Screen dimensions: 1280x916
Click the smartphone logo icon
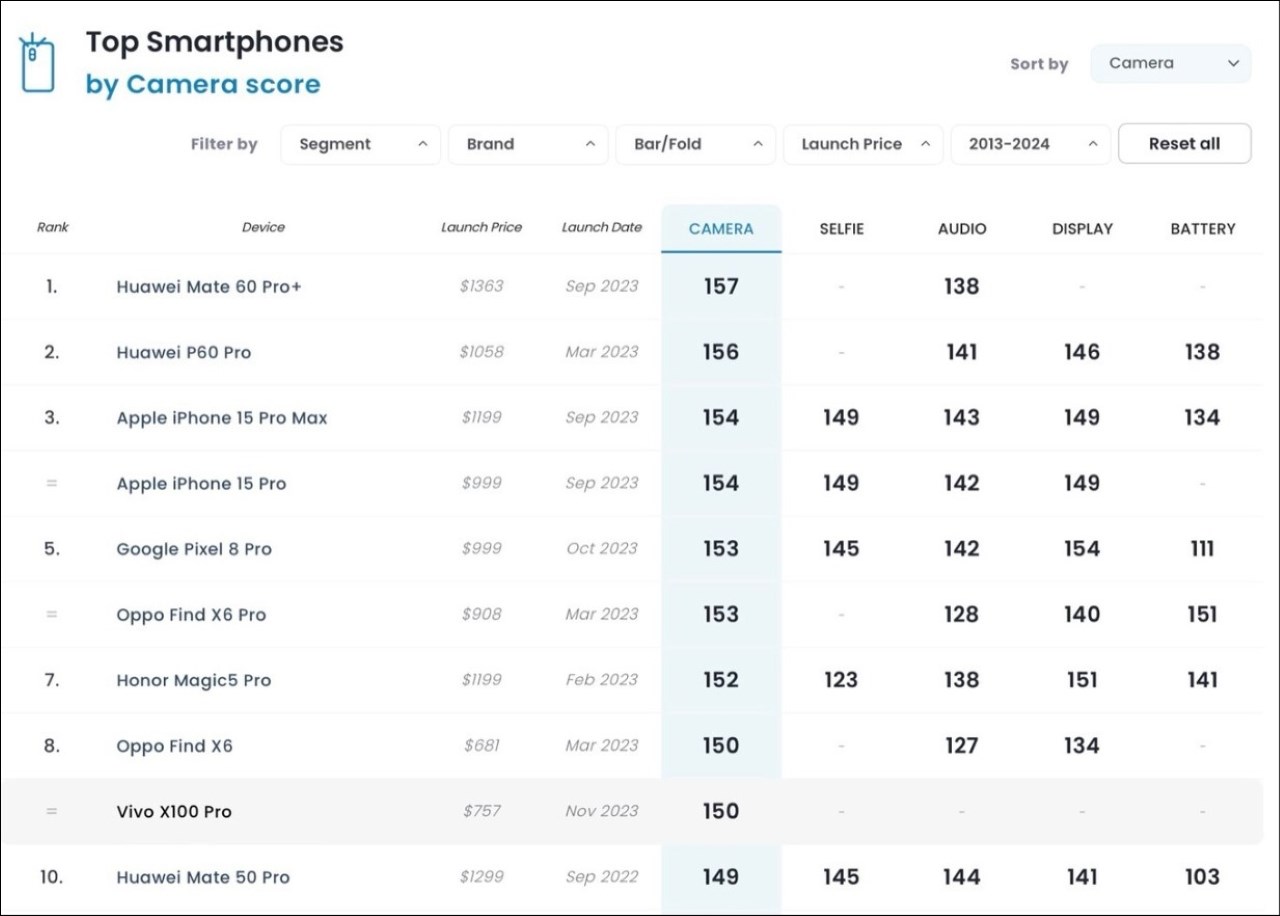coord(38,62)
